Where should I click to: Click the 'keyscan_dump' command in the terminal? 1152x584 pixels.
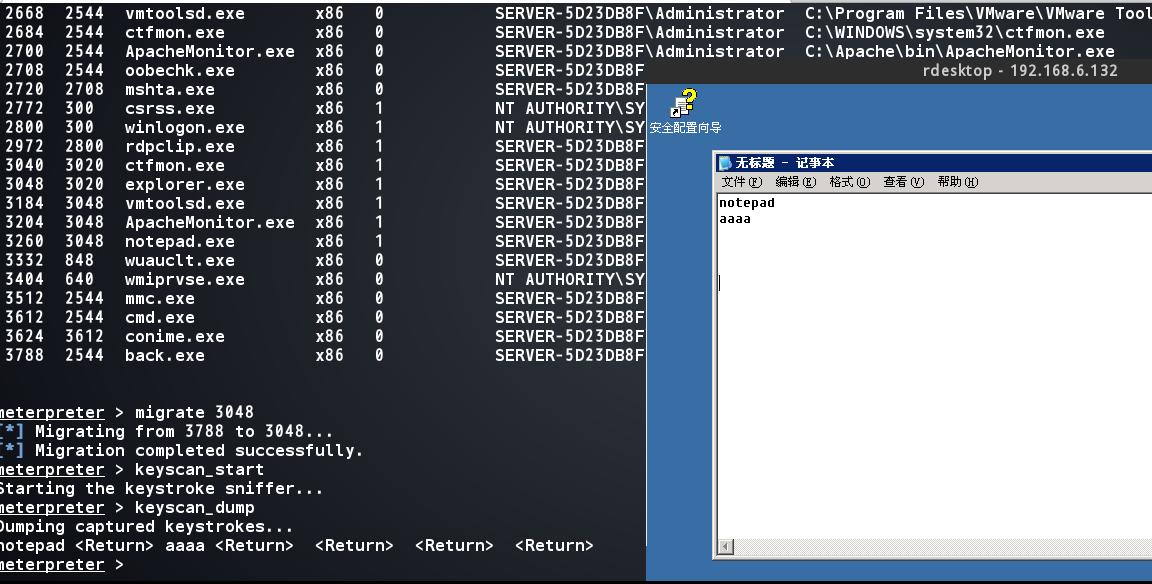tap(194, 508)
